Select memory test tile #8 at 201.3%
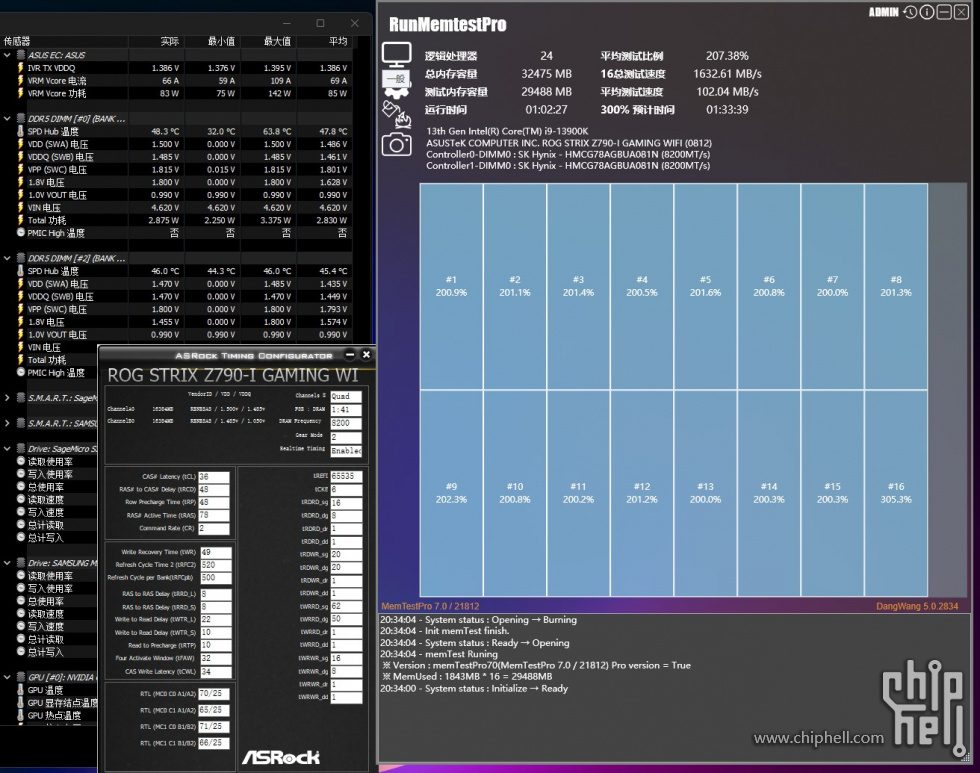The image size is (980, 773). tap(896, 286)
